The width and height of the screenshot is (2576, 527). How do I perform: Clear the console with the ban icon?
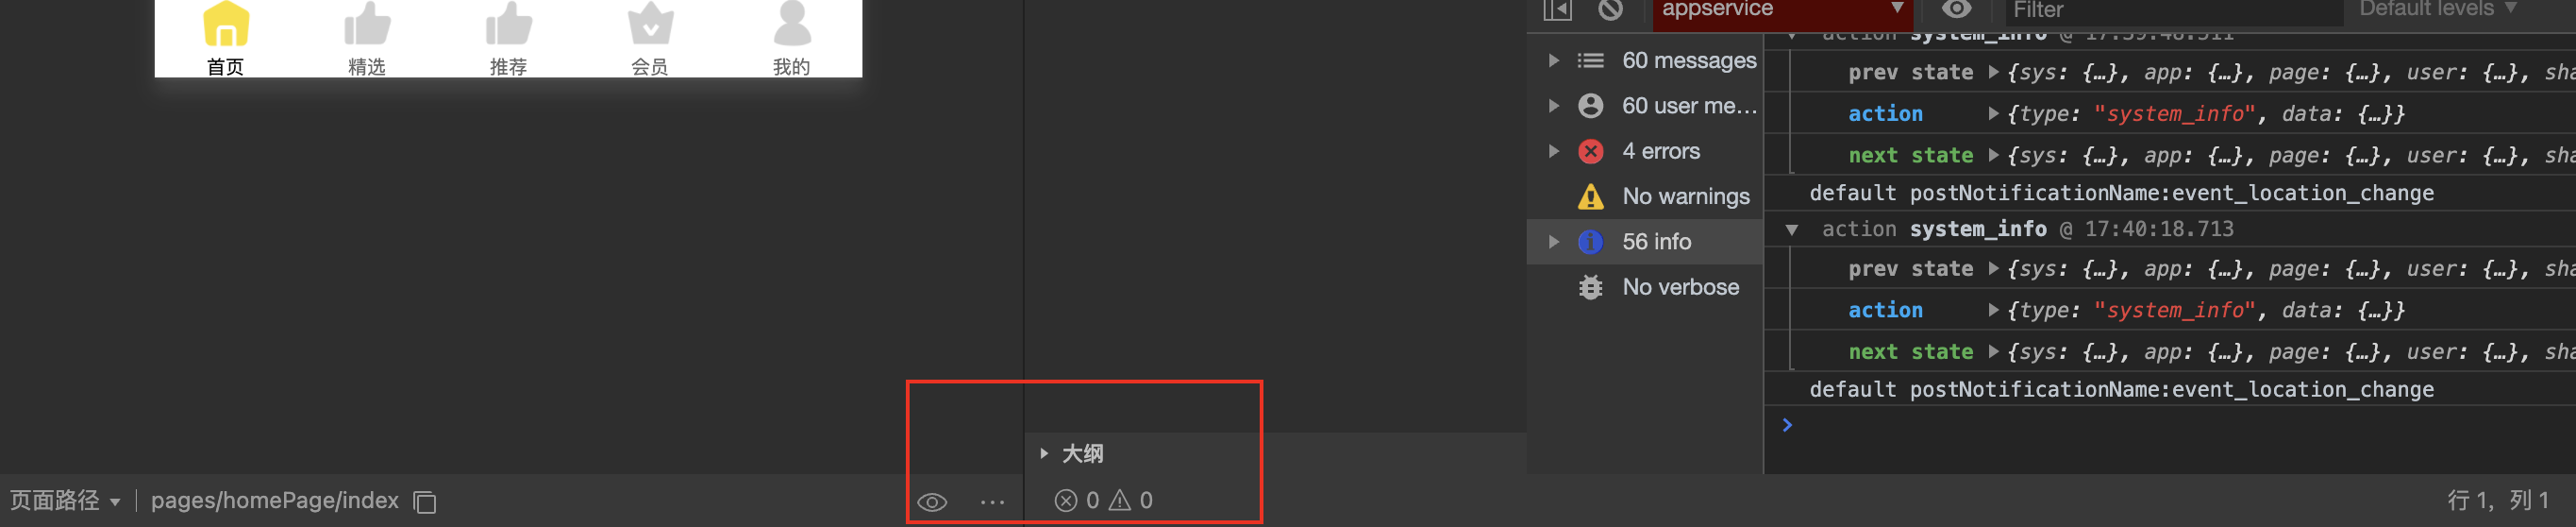(1610, 9)
